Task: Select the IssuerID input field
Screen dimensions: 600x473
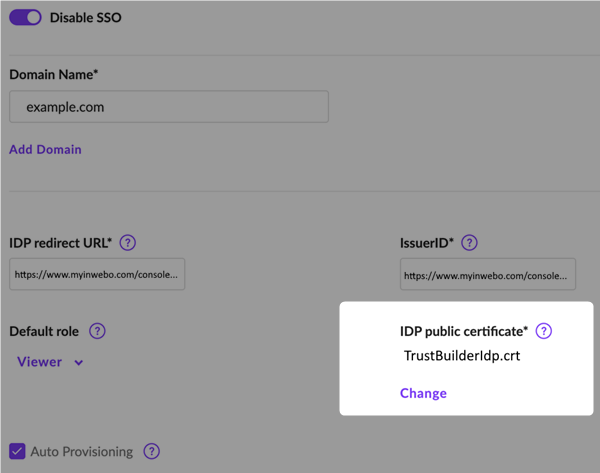Action: pyautogui.click(x=488, y=274)
